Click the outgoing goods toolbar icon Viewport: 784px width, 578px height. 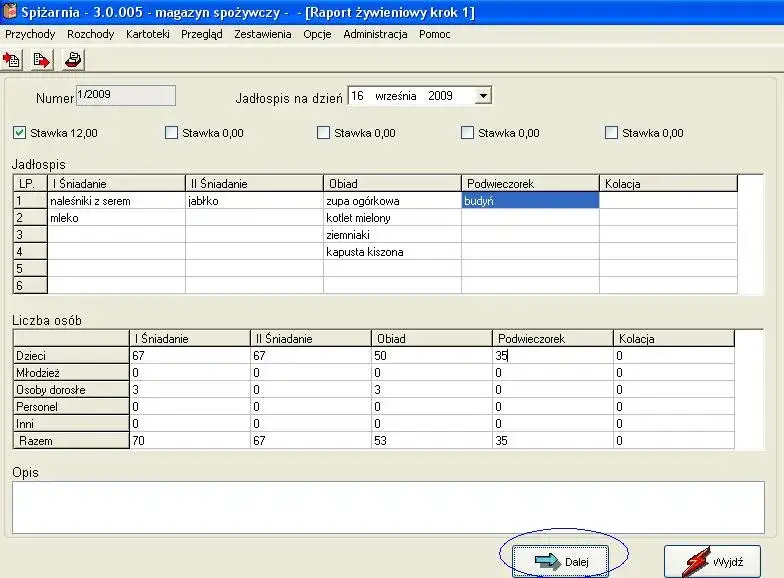pyautogui.click(x=42, y=60)
